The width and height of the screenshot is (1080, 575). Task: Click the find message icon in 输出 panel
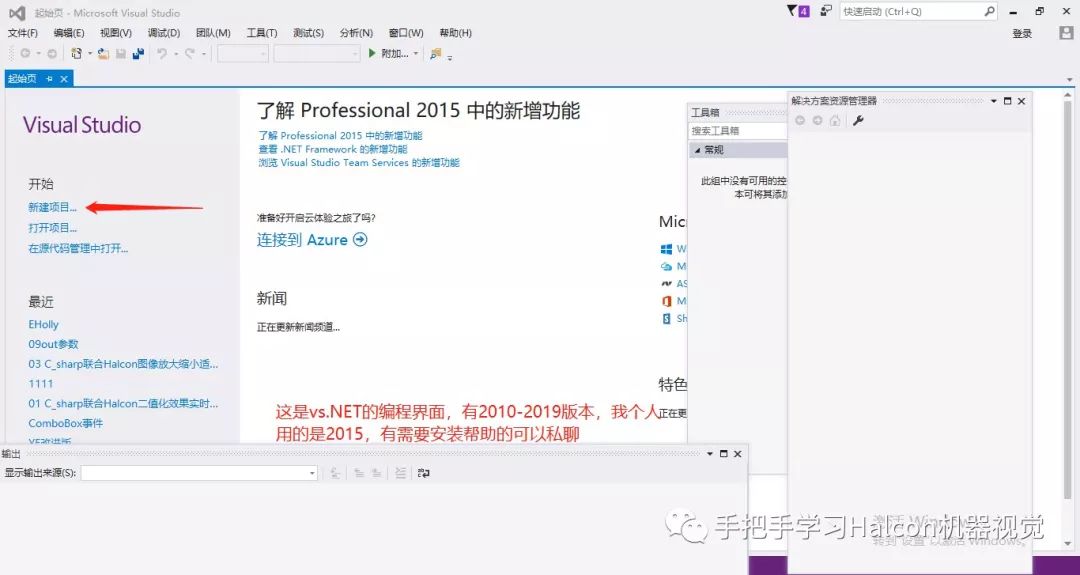pyautogui.click(x=335, y=473)
